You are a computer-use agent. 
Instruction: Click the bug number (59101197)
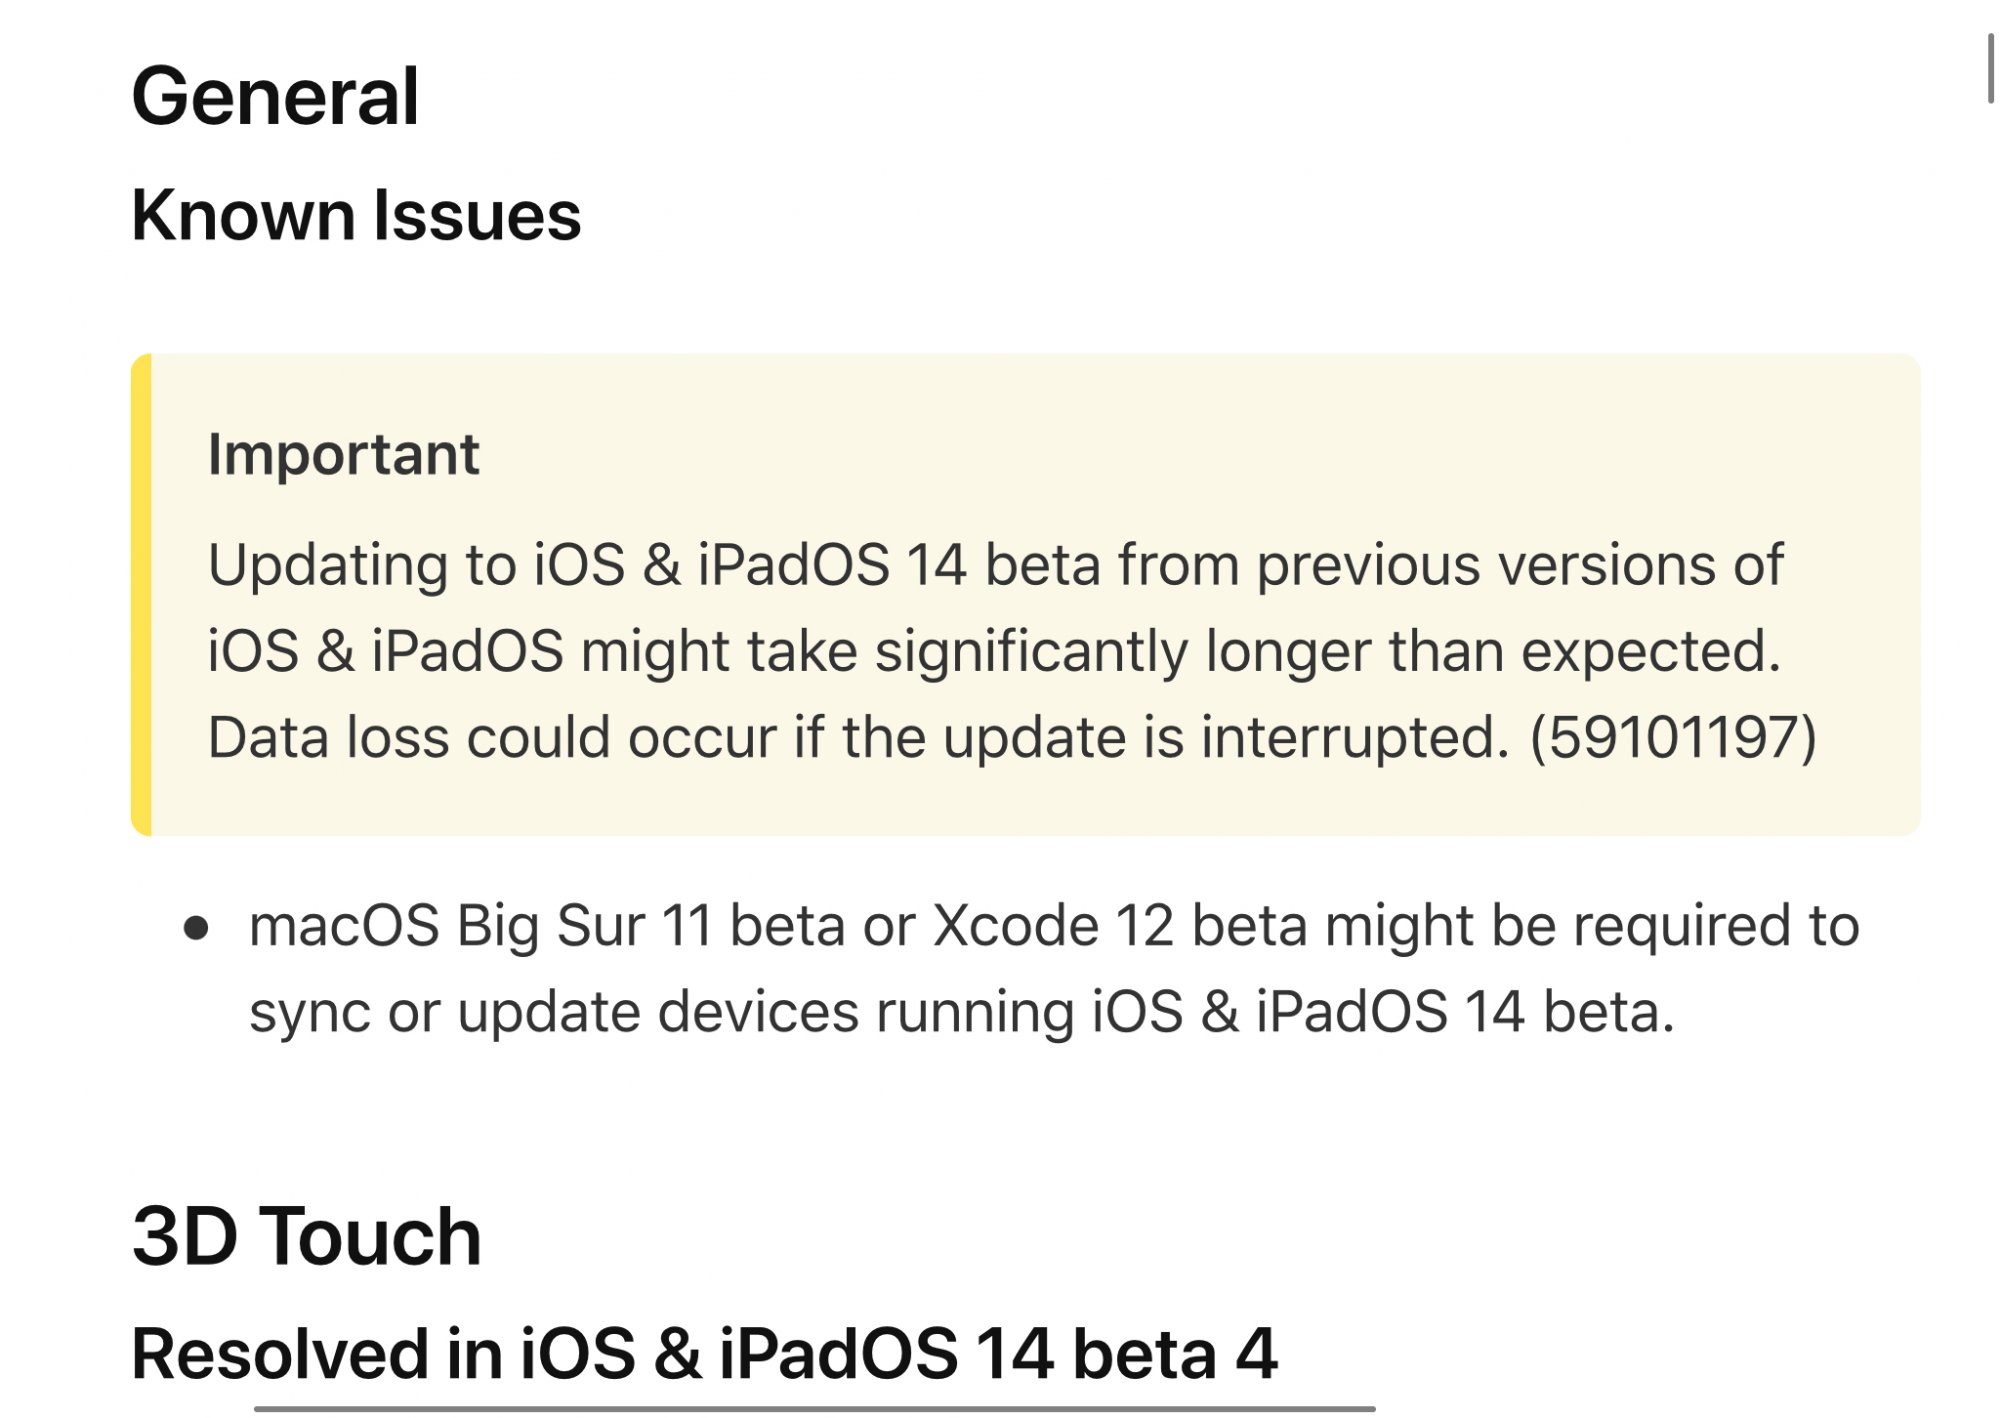[x=1673, y=738]
